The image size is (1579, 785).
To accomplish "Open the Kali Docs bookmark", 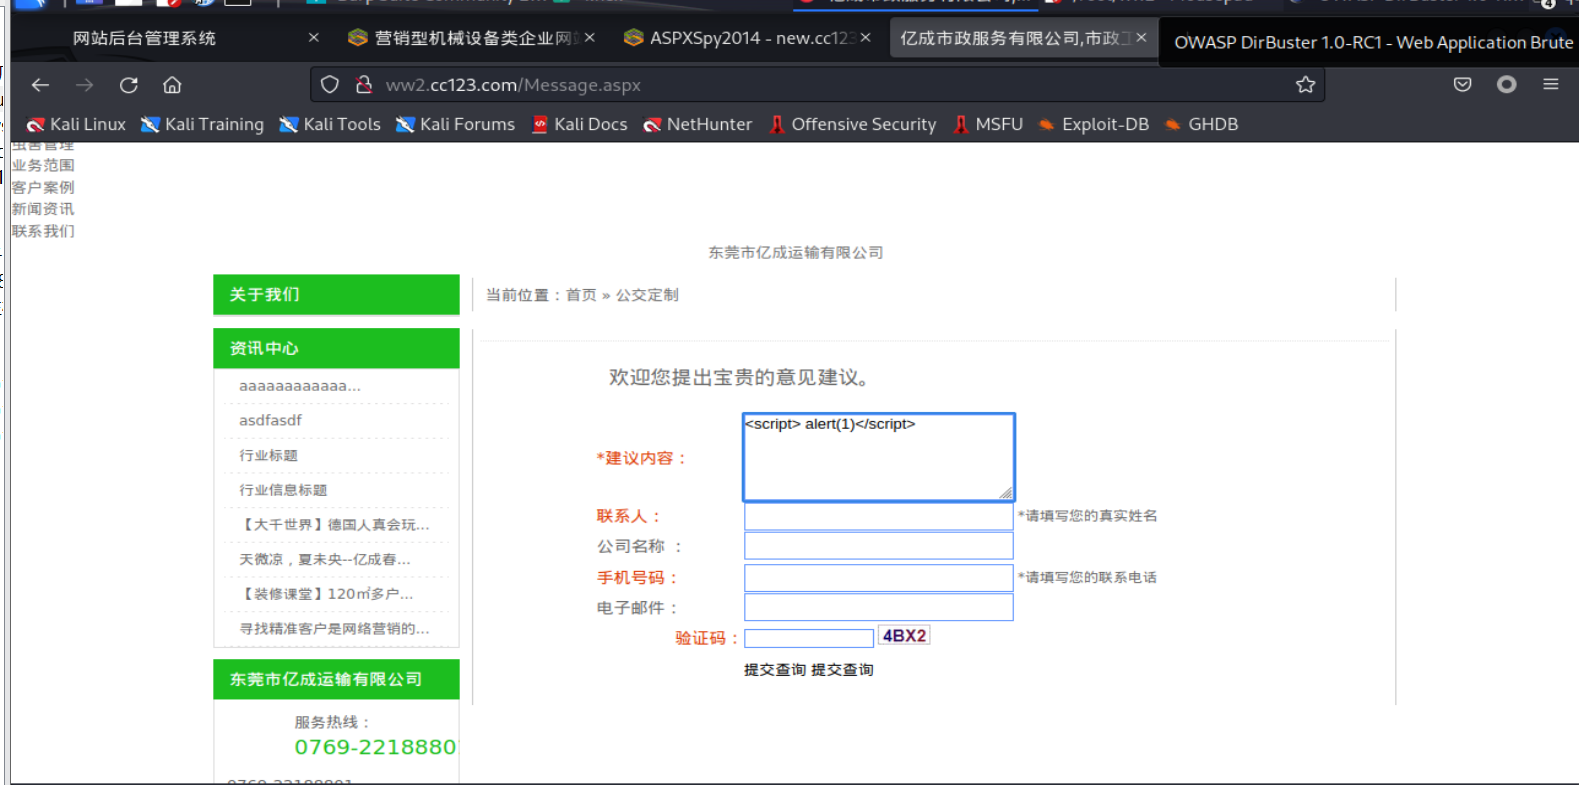I will click(x=580, y=124).
